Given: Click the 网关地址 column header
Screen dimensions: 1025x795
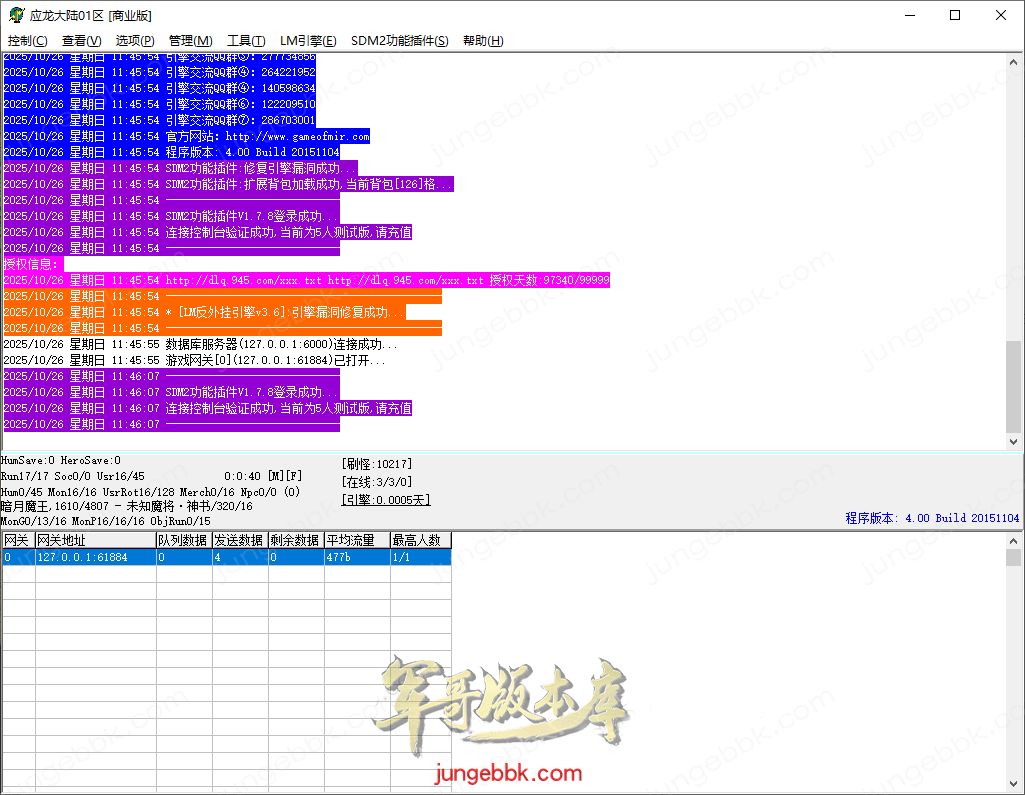Looking at the screenshot, I should click(94, 540).
